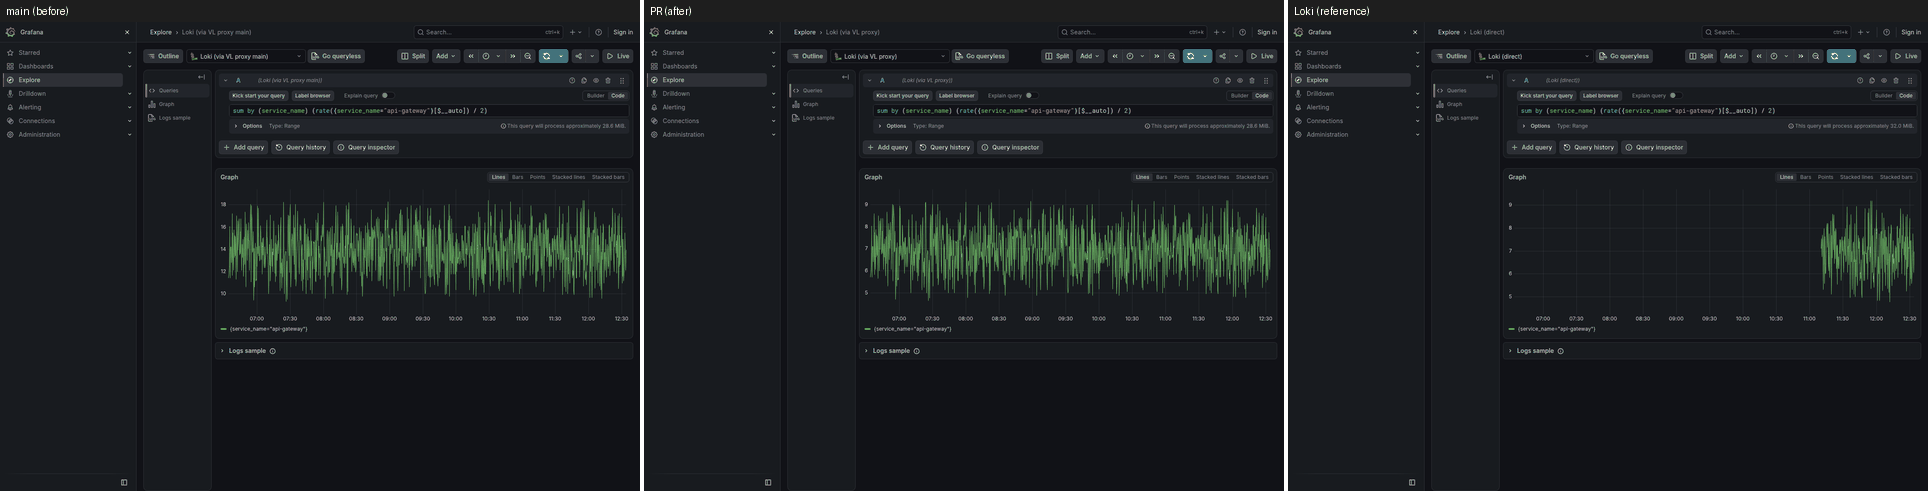Viewport: 1928px width, 491px height.
Task: Collapse the outline pane in main (before) panel
Action: [201, 77]
